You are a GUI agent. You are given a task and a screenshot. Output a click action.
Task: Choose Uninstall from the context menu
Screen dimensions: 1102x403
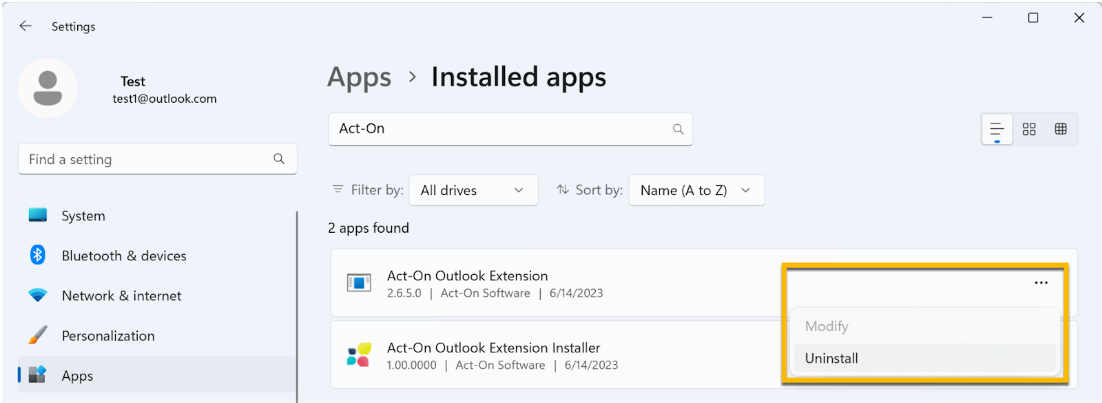(924, 358)
